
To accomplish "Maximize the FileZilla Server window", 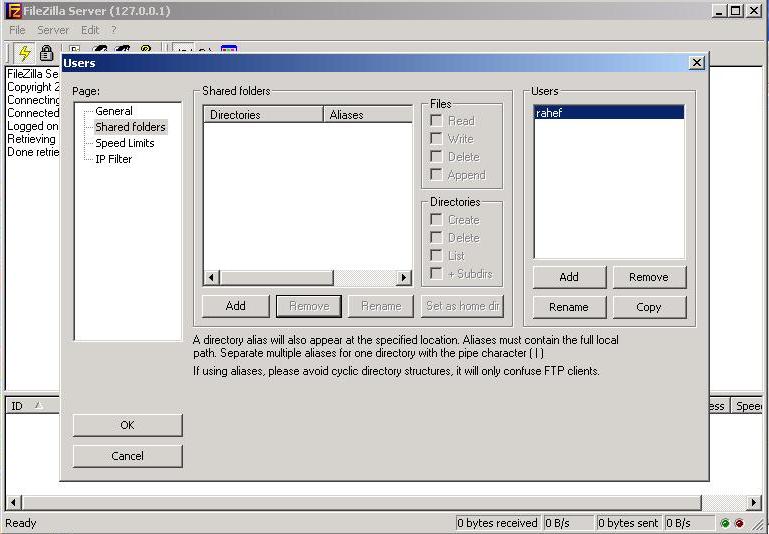I will [x=736, y=11].
